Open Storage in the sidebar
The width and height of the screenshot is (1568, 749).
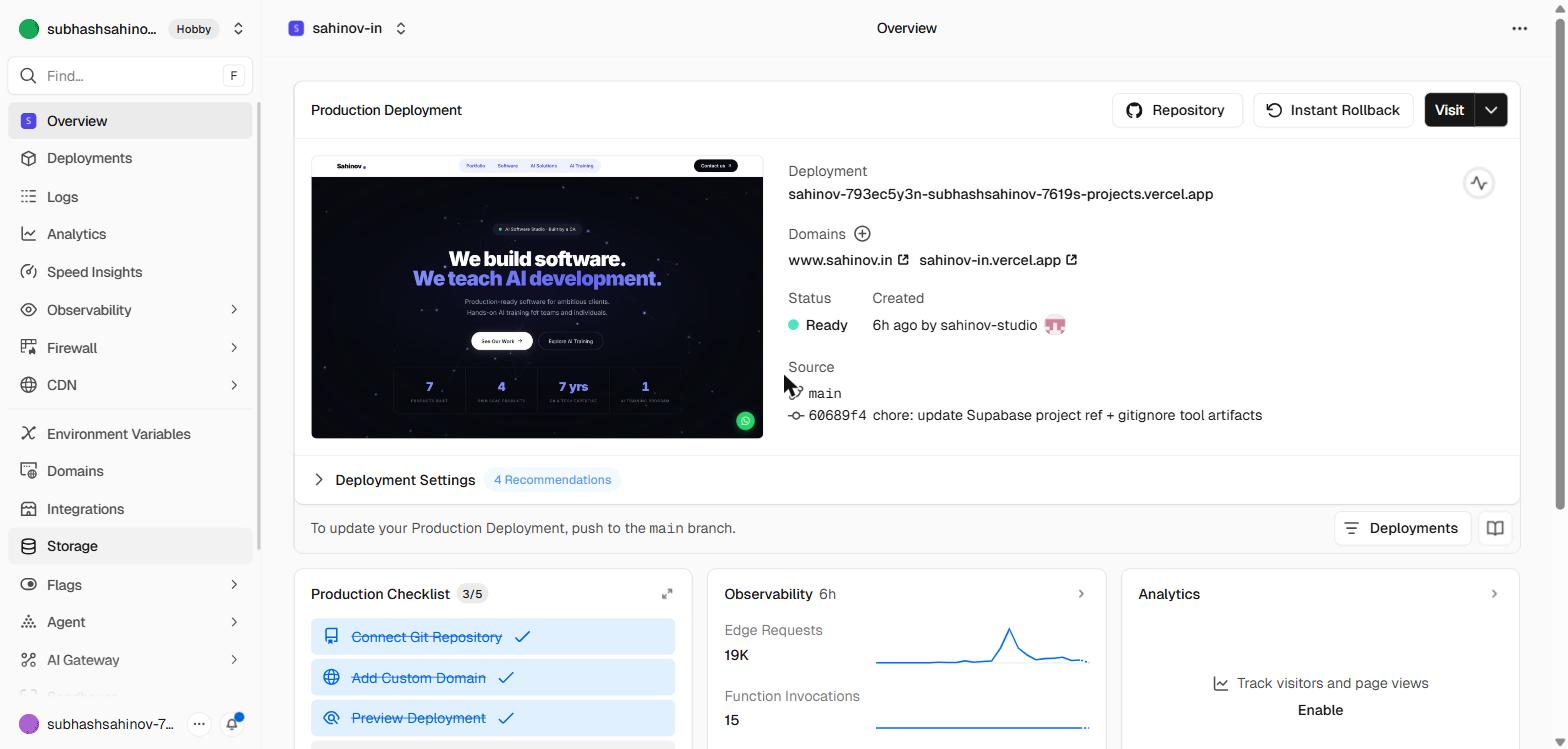click(x=130, y=546)
